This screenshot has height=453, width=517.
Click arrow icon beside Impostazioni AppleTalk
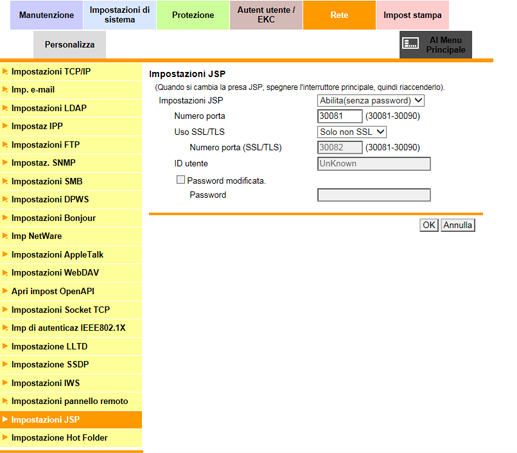5,254
